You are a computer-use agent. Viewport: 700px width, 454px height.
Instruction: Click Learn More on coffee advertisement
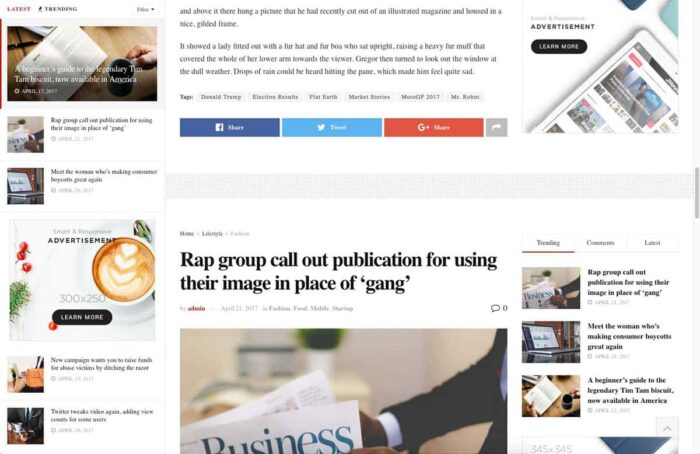(82, 317)
